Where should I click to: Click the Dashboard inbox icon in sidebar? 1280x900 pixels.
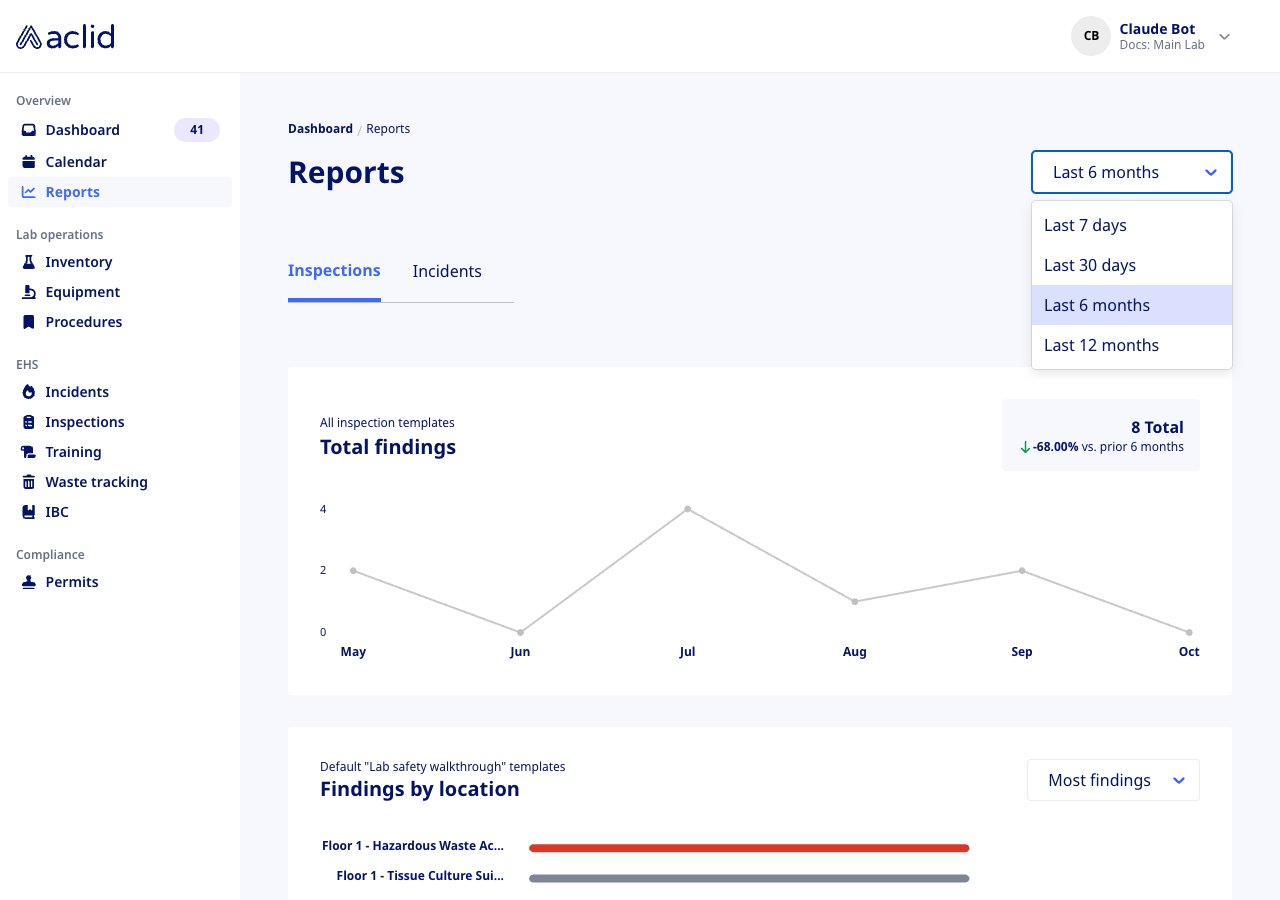pyautogui.click(x=29, y=130)
